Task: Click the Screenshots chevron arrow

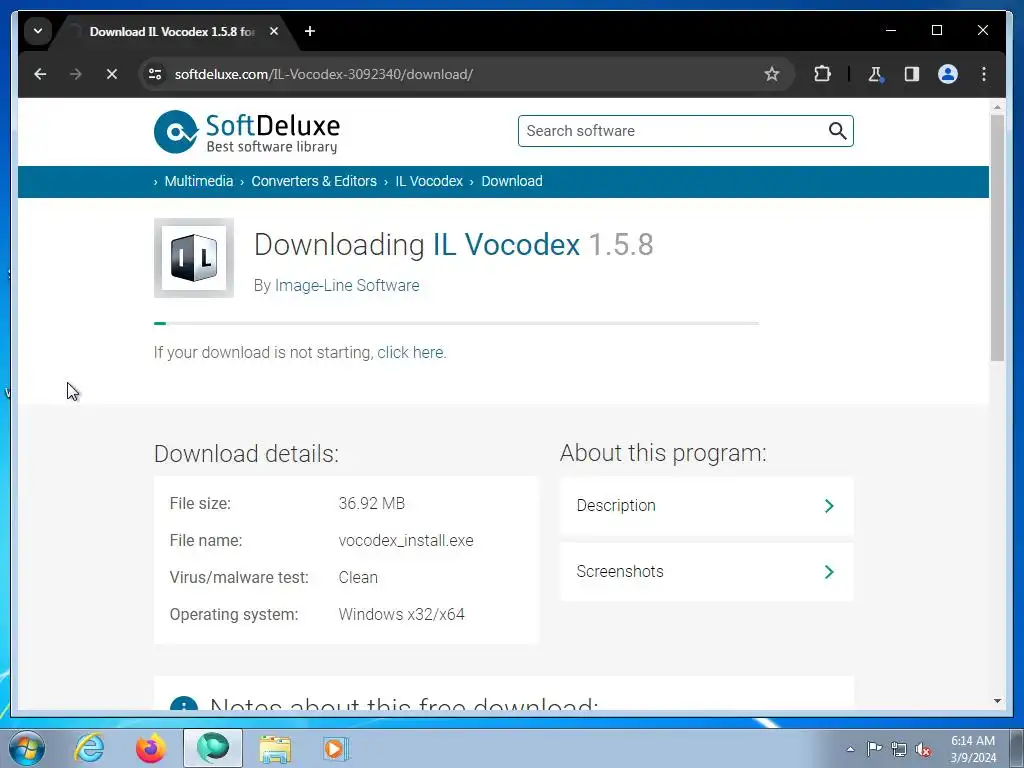Action: (x=829, y=572)
